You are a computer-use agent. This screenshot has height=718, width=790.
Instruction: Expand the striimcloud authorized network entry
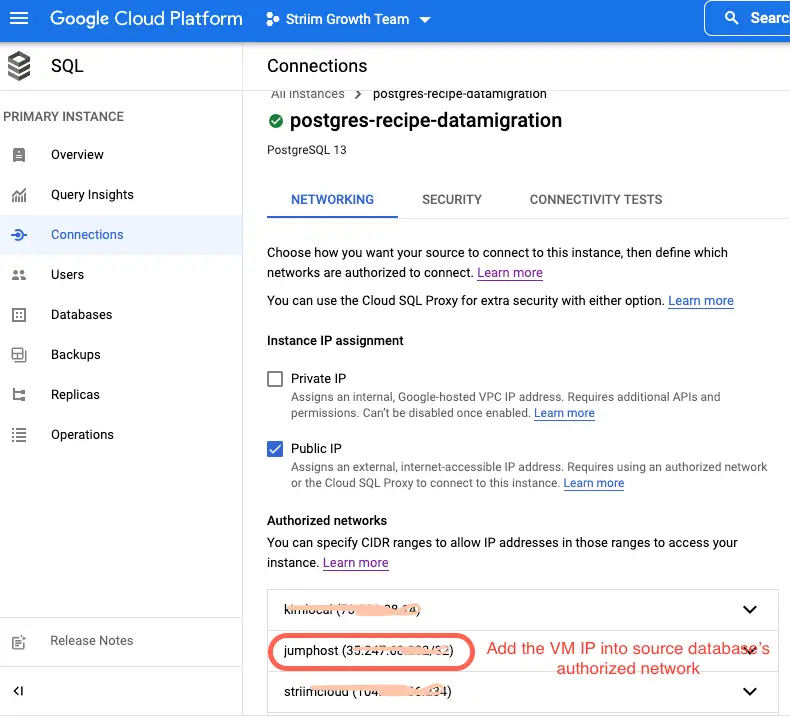750,691
